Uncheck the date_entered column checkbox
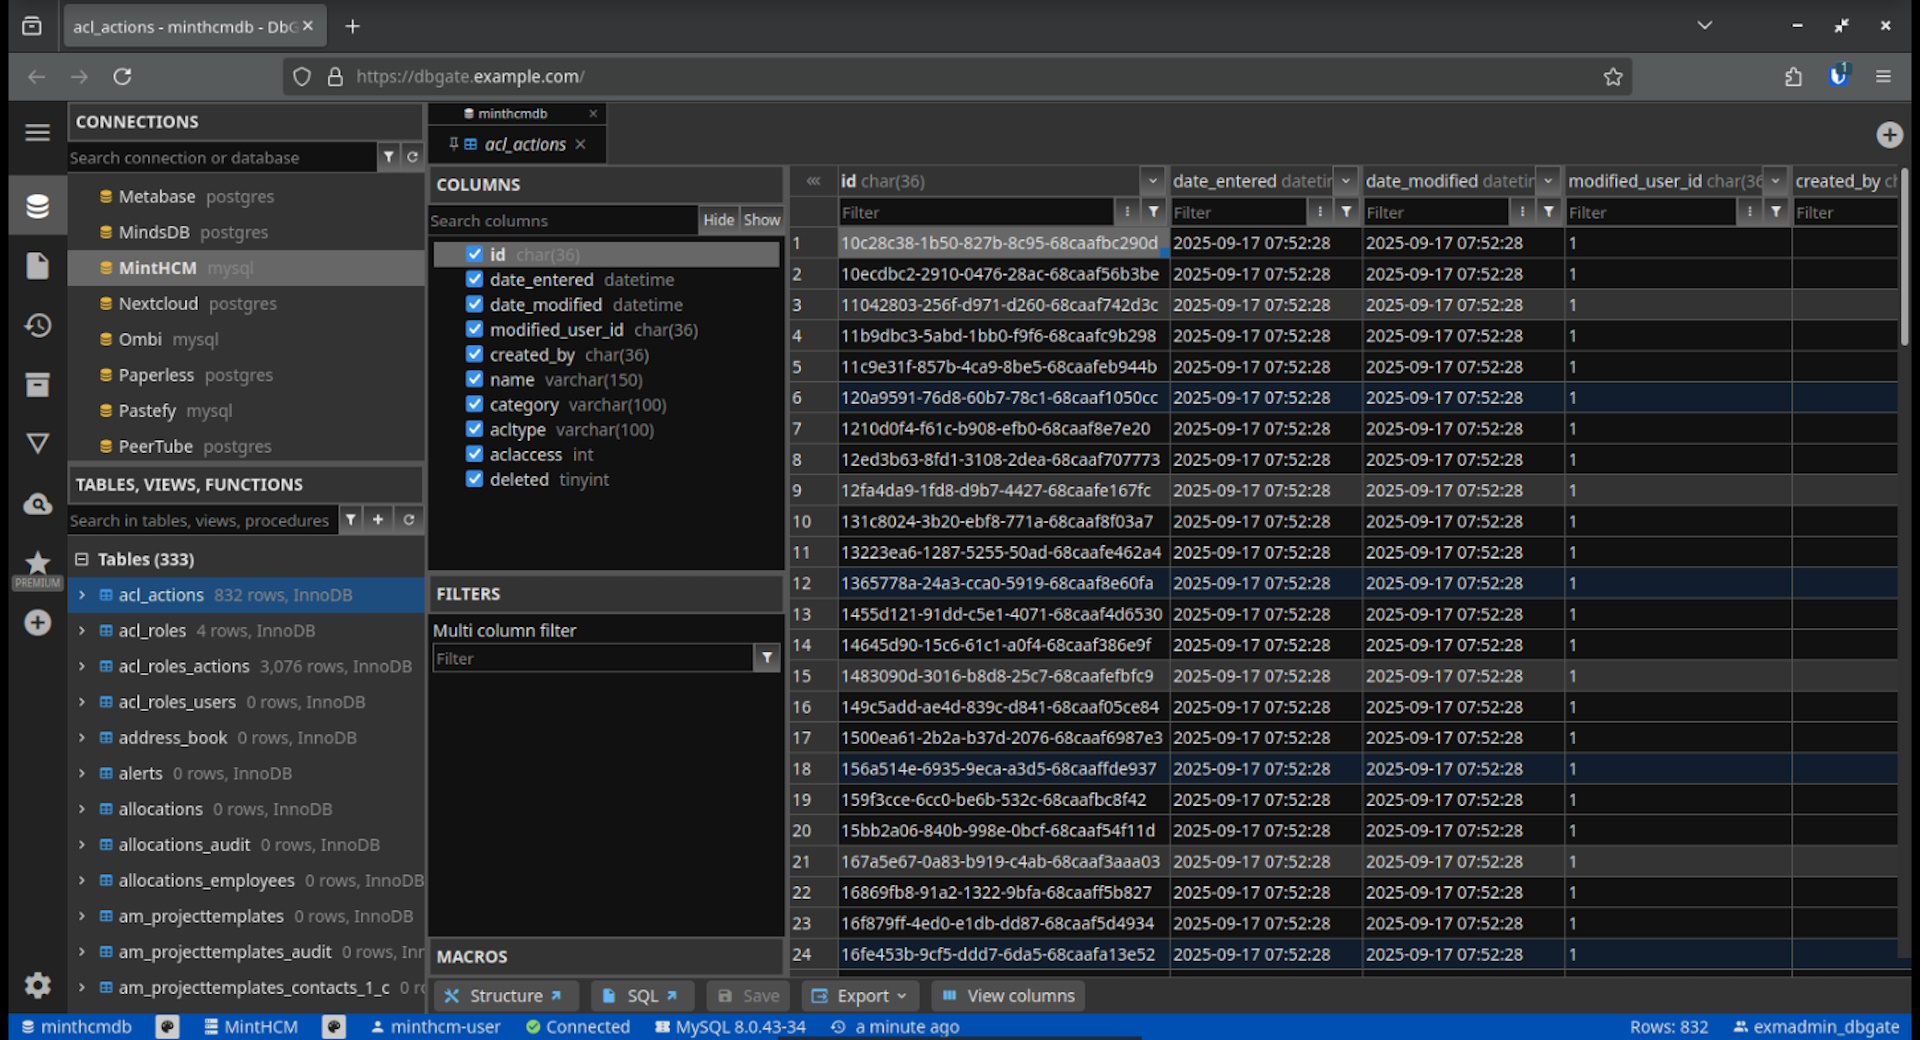1920x1040 pixels. [x=475, y=279]
